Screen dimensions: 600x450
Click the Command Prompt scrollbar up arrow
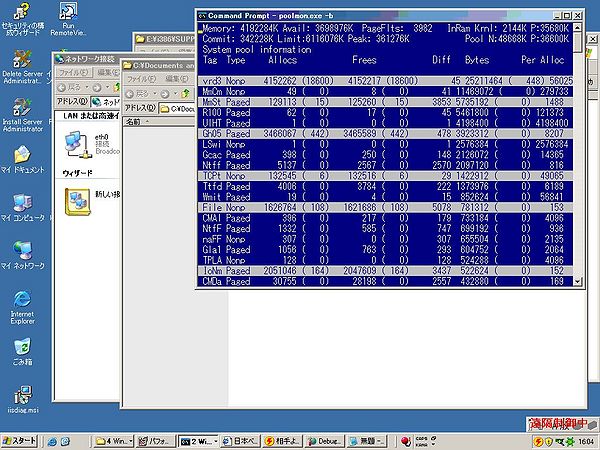(577, 28)
